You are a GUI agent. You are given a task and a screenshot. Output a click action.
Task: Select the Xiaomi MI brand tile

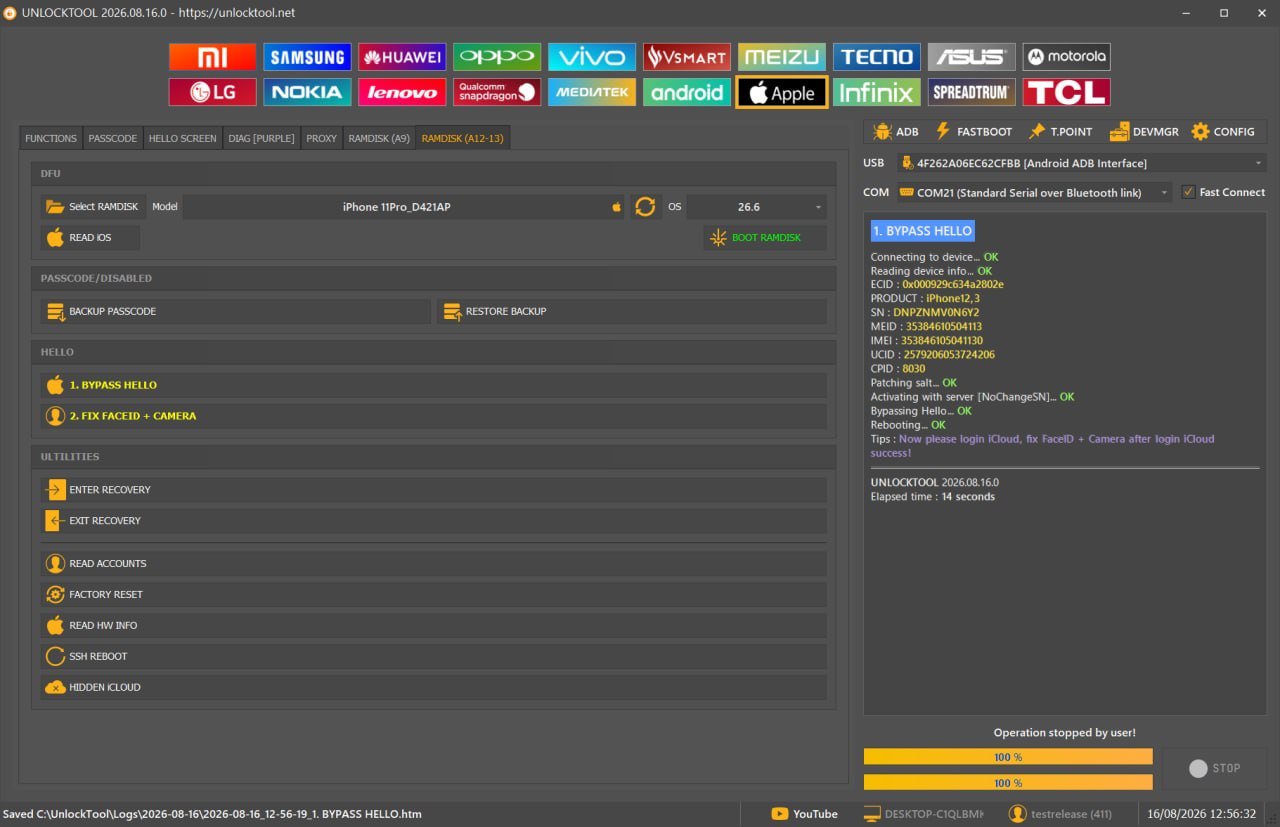[x=212, y=57]
